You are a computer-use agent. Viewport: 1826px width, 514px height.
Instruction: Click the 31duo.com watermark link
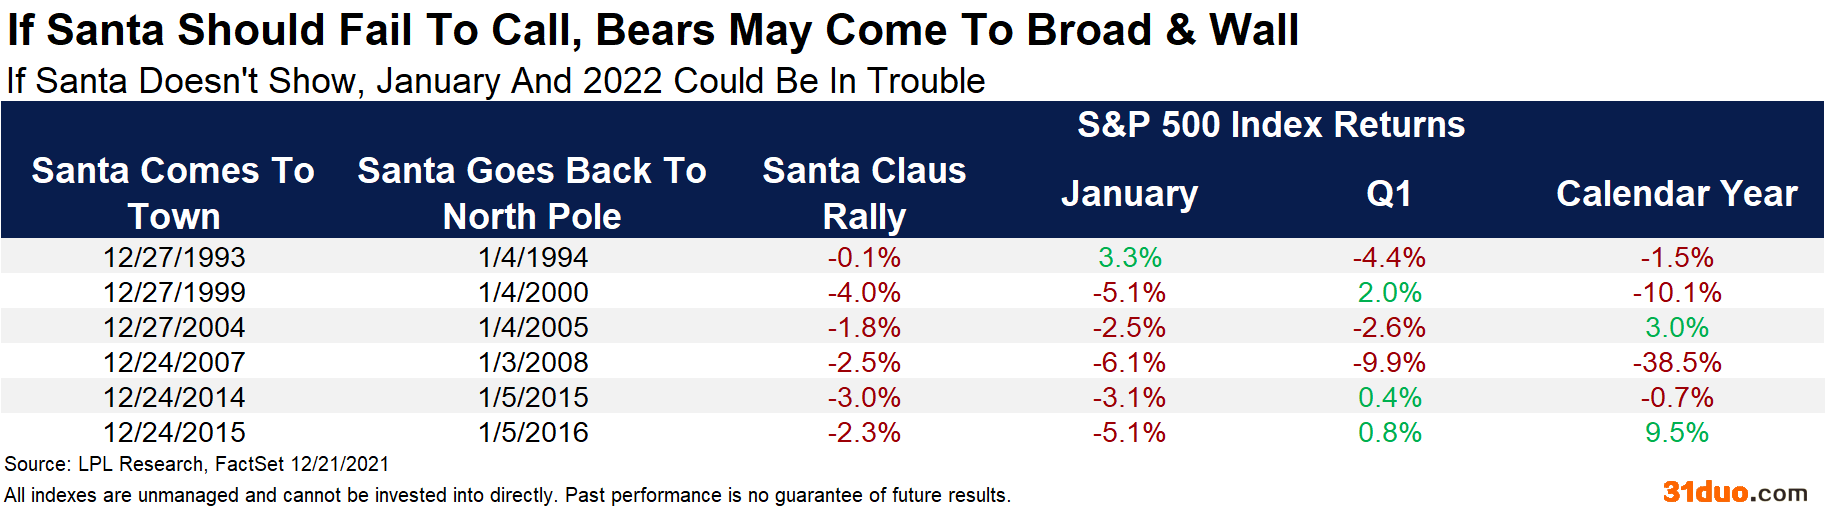click(x=1735, y=492)
